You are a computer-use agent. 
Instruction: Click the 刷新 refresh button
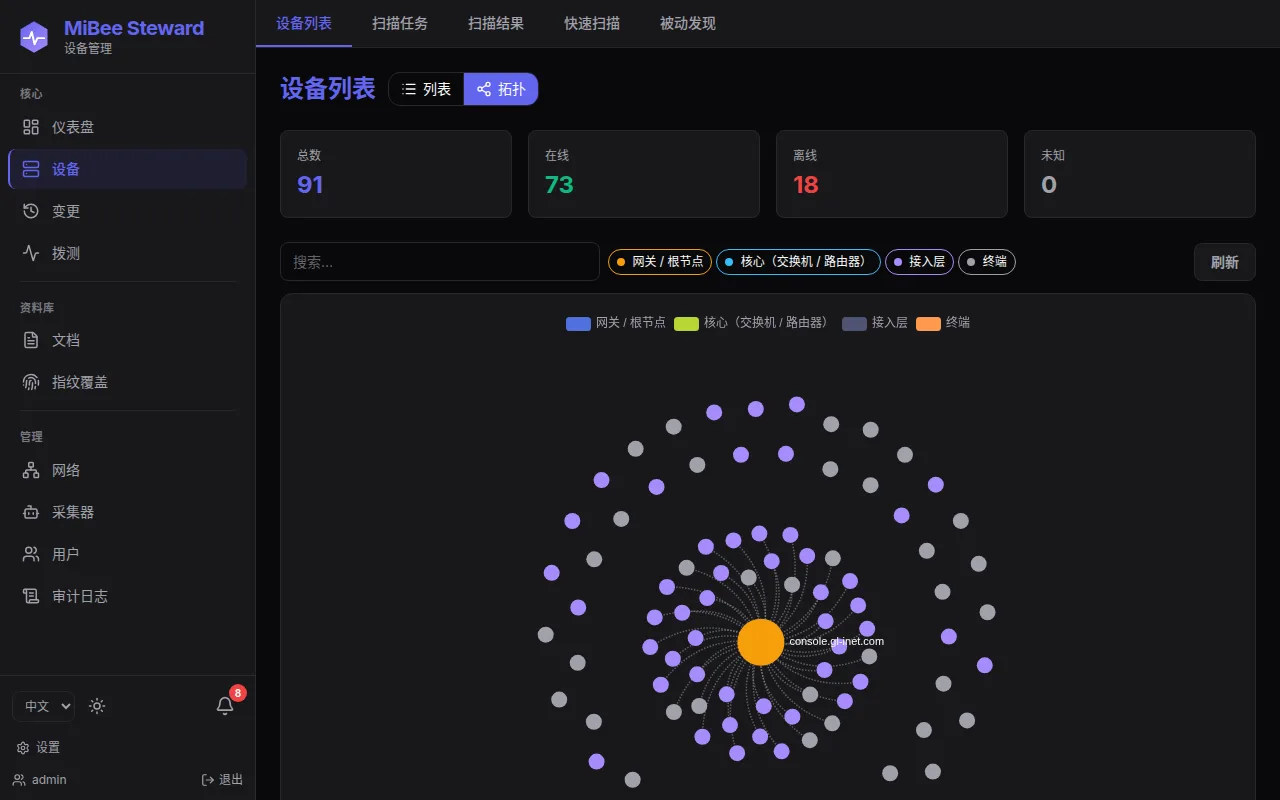pyautogui.click(x=1225, y=262)
